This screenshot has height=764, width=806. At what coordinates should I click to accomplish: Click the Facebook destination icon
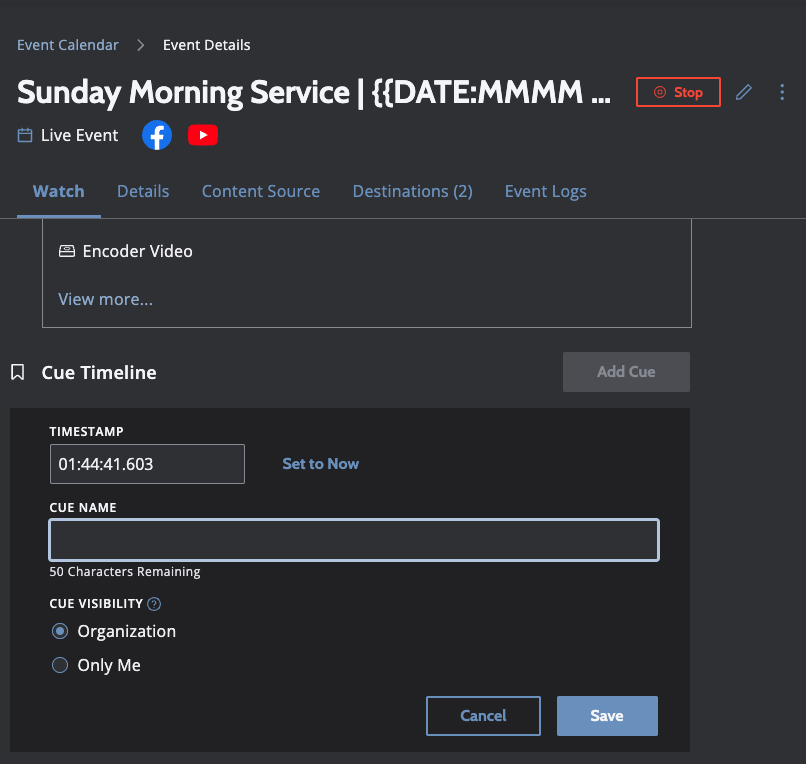pyautogui.click(x=157, y=135)
